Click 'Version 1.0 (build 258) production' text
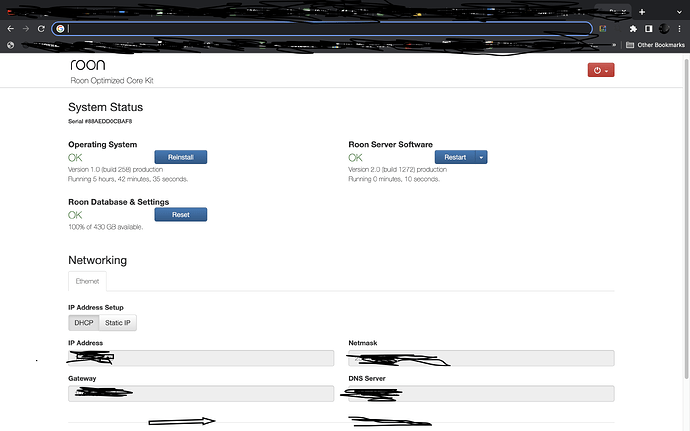The image size is (690, 431). 115,169
